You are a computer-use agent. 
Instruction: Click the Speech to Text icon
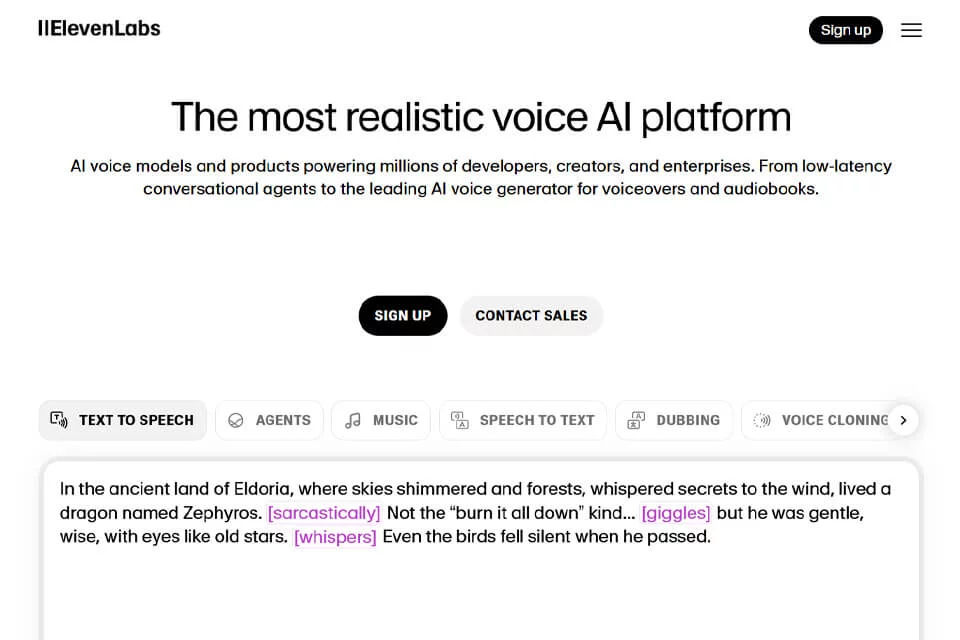click(460, 420)
